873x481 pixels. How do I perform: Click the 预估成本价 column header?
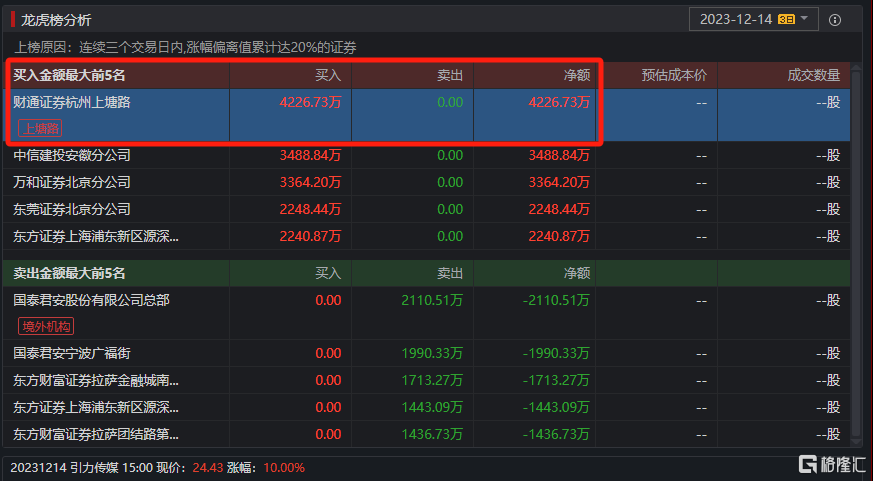[x=674, y=75]
